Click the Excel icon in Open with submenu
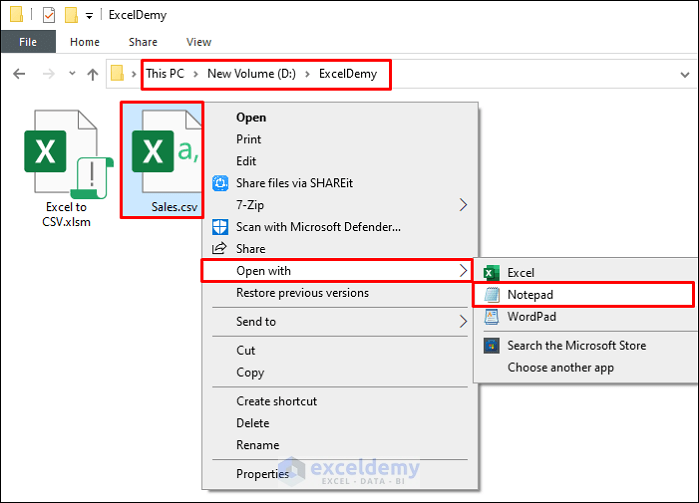This screenshot has height=503, width=699. point(491,272)
